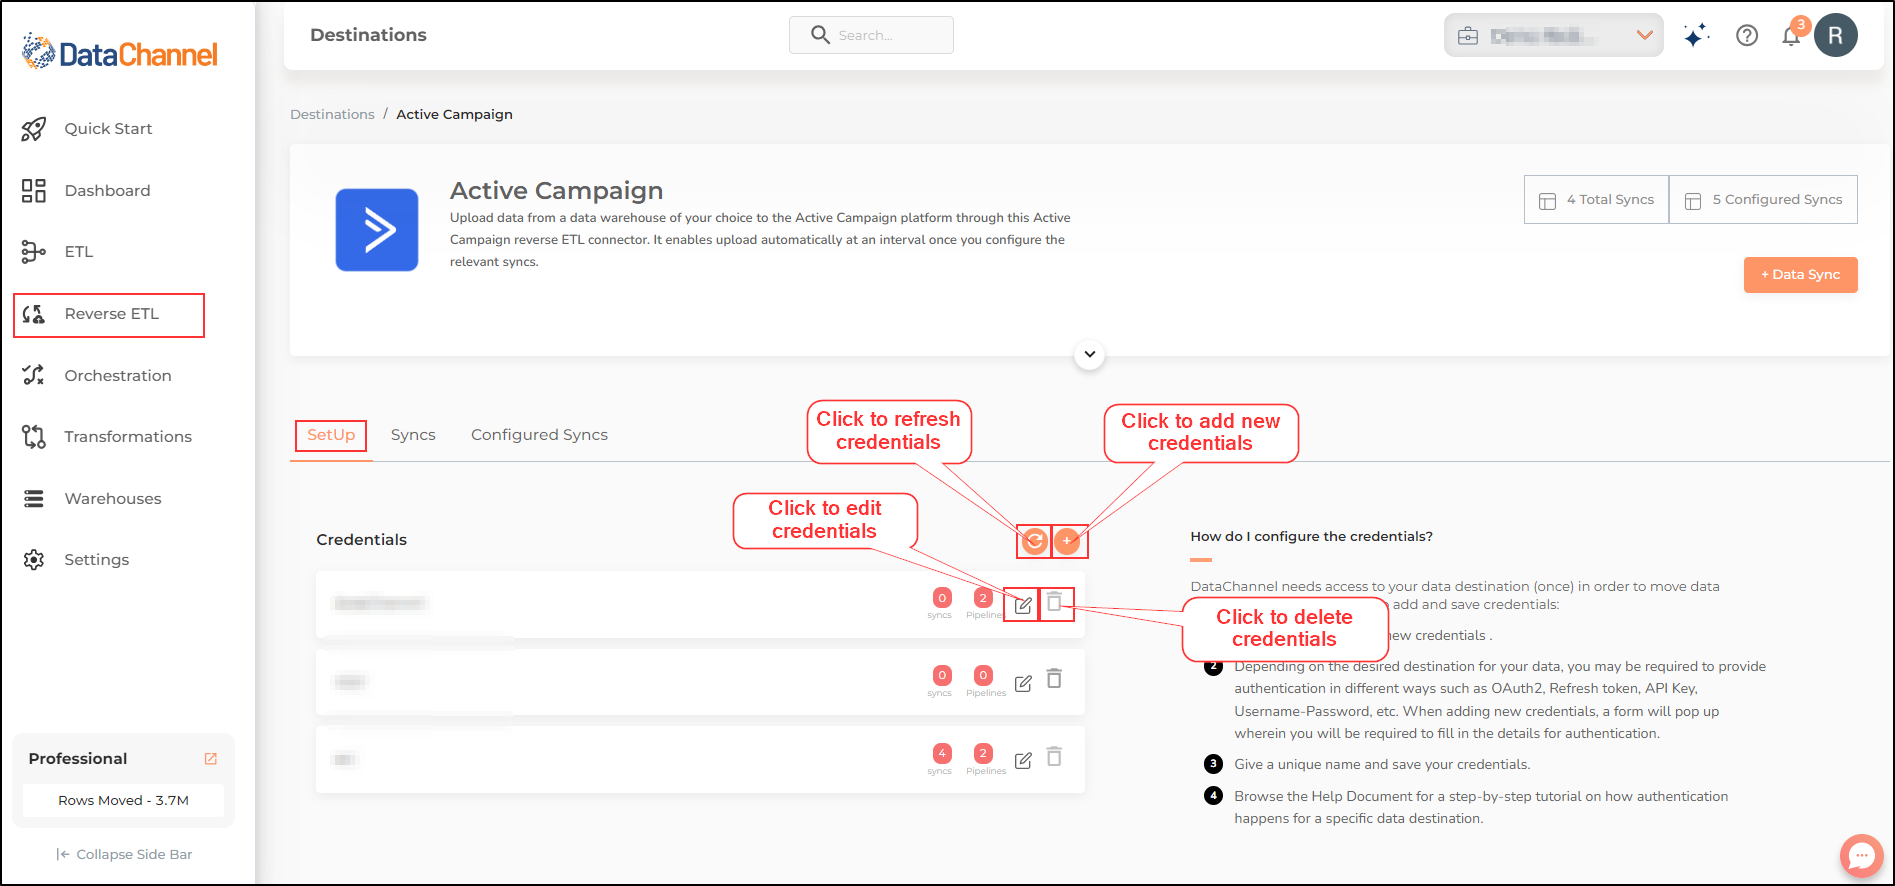Delete the second credential row
Viewport: 1895px width, 886px height.
point(1054,679)
